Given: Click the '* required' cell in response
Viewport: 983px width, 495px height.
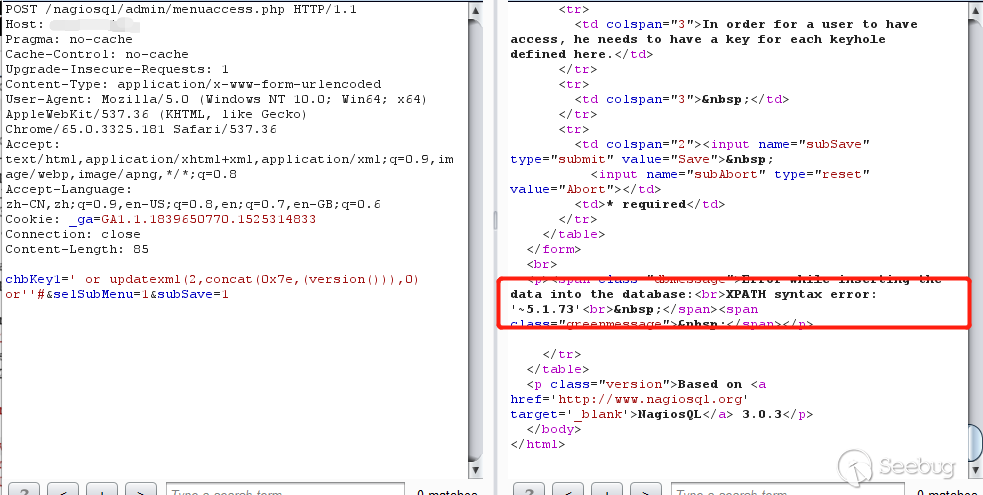Looking at the screenshot, I should pyautogui.click(x=649, y=204).
